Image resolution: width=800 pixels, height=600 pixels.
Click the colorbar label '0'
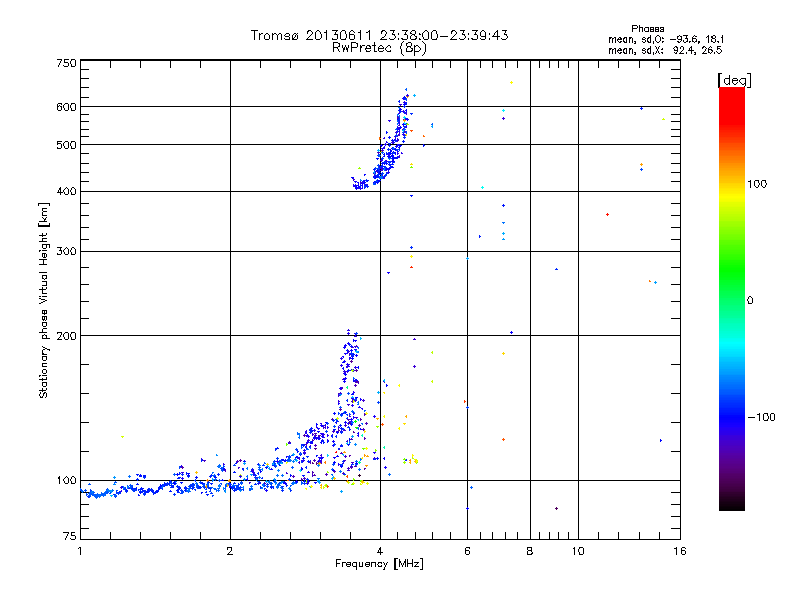click(749, 301)
